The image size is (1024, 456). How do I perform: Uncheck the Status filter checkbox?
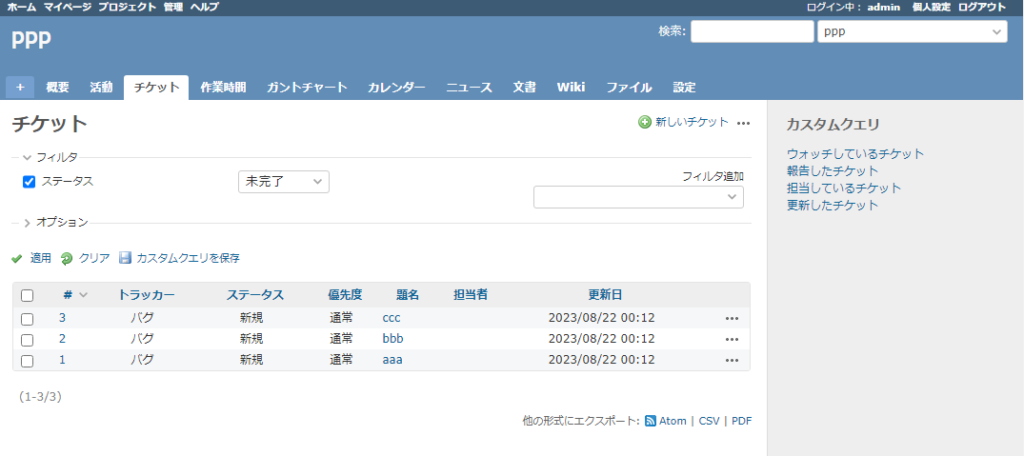point(29,182)
